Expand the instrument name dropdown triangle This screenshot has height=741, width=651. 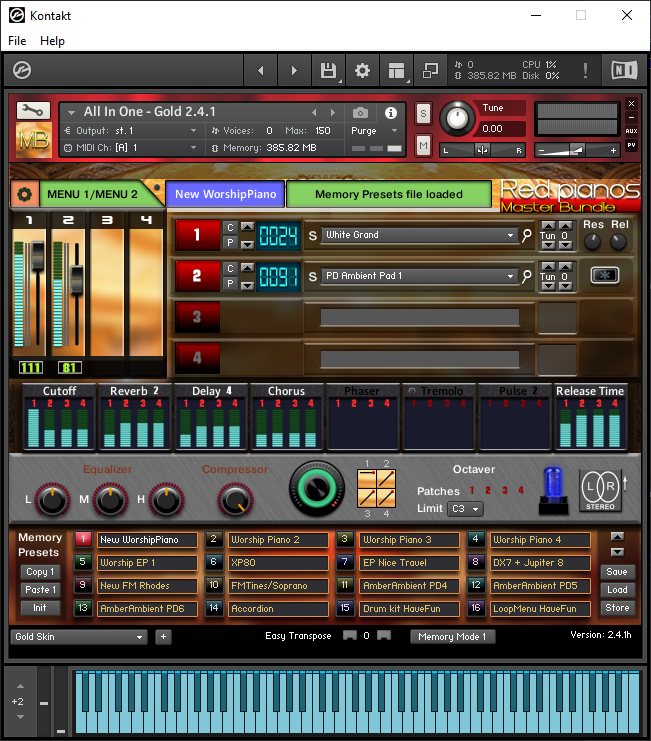tap(71, 112)
